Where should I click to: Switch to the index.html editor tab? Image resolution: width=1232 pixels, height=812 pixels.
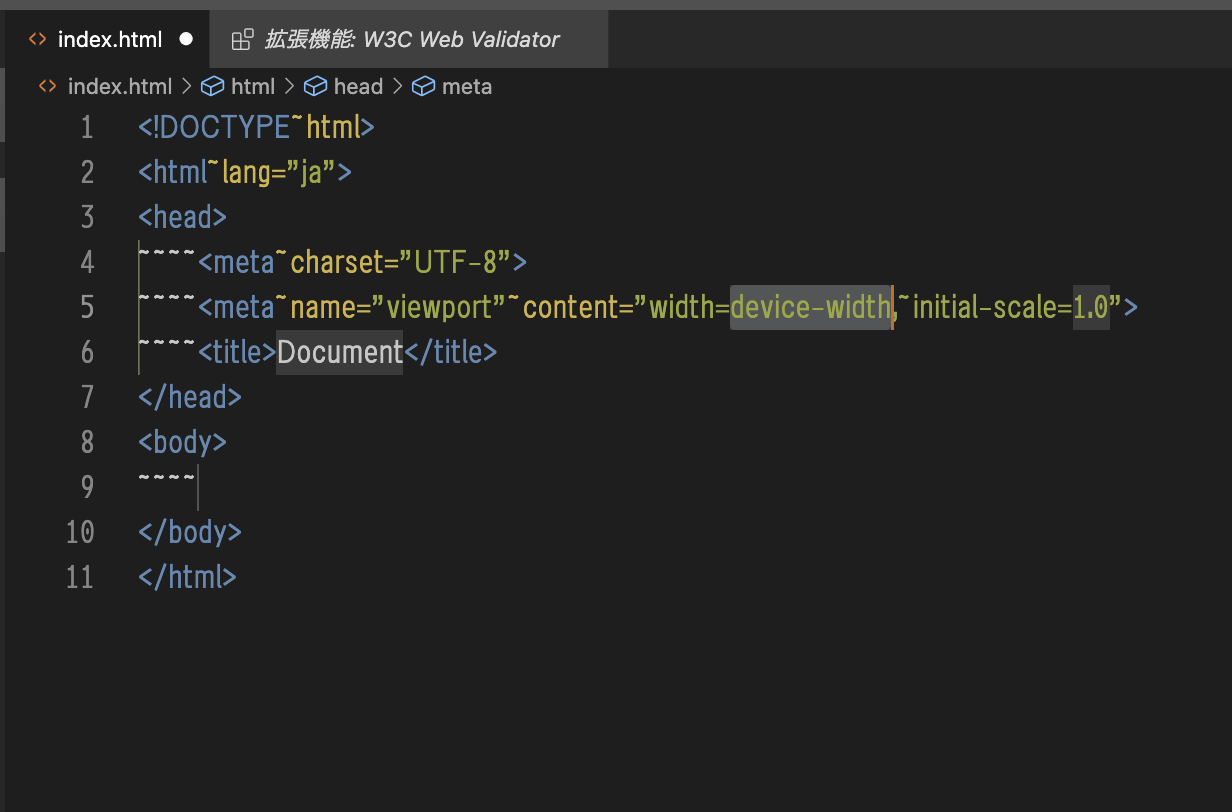[x=109, y=40]
